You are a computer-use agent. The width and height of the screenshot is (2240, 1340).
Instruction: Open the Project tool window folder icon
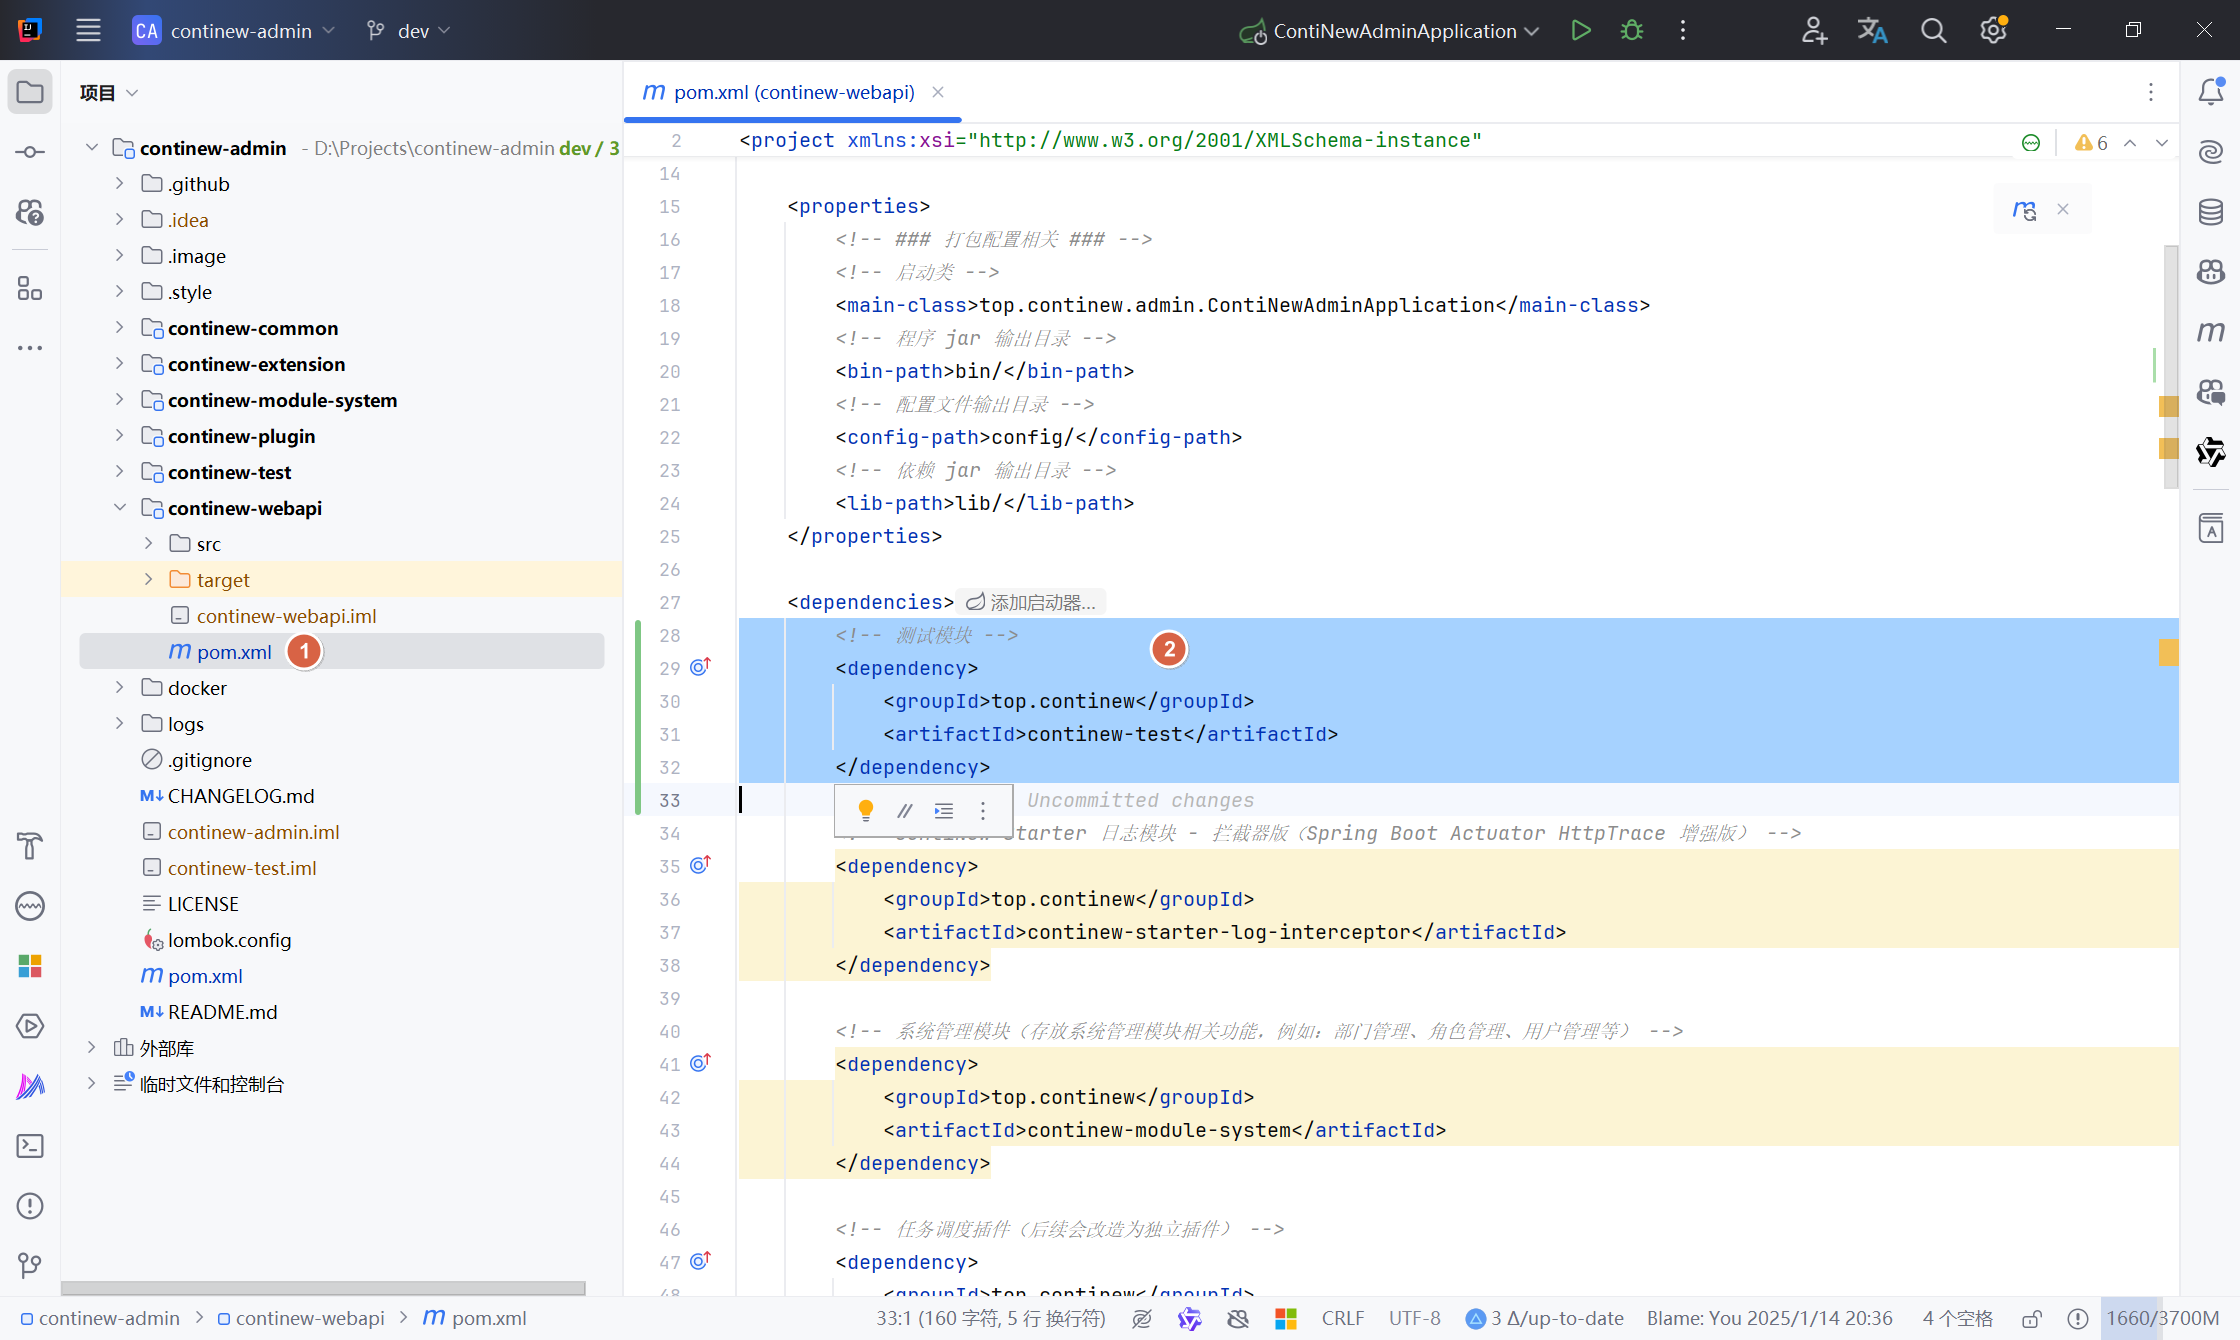30,92
